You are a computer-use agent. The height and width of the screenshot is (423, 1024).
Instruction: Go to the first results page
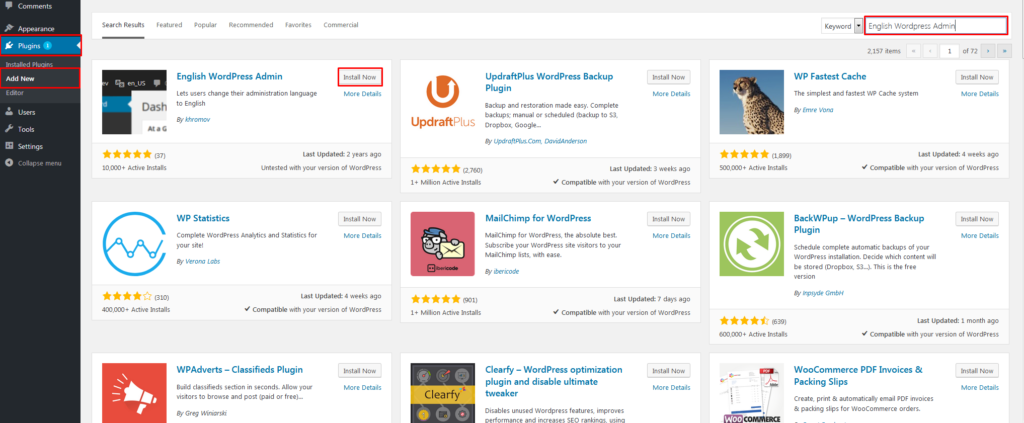[914, 50]
